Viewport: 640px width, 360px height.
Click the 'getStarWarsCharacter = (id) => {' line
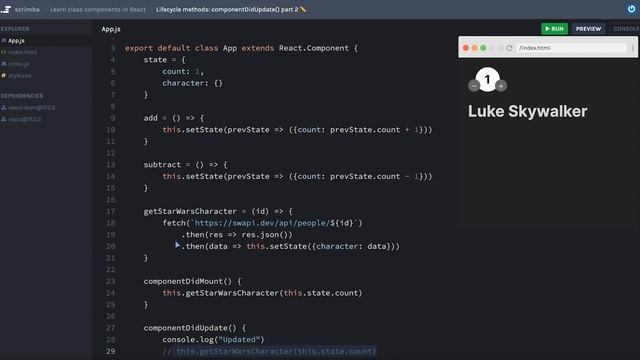tap(218, 211)
